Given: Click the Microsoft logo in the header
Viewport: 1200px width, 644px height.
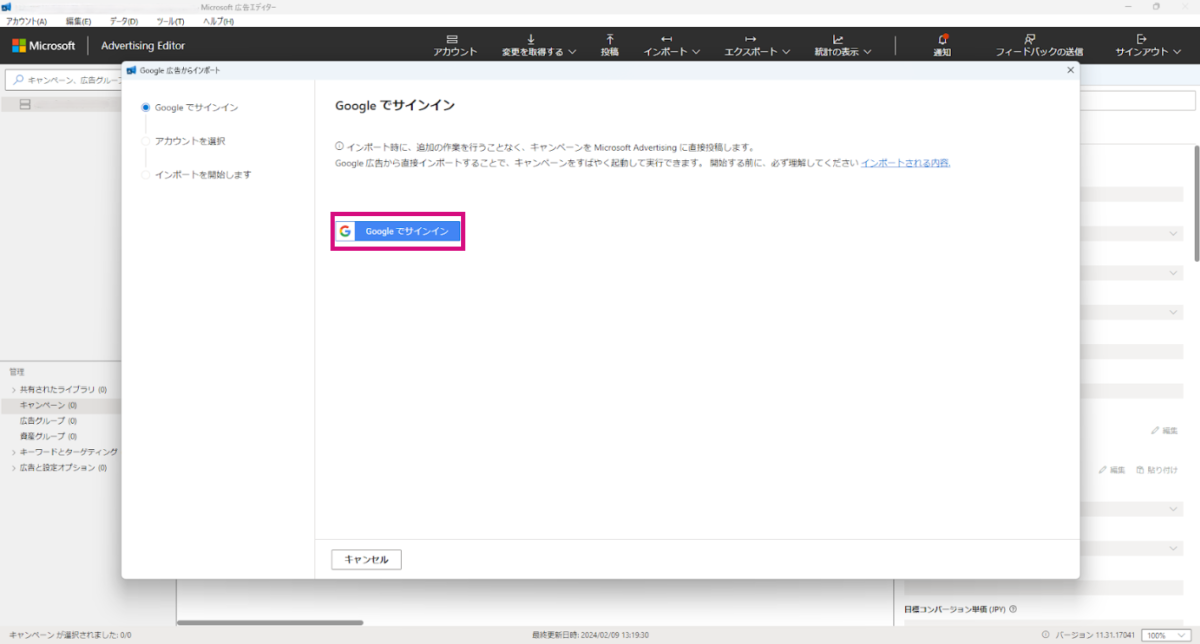Looking at the screenshot, I should tap(43, 45).
